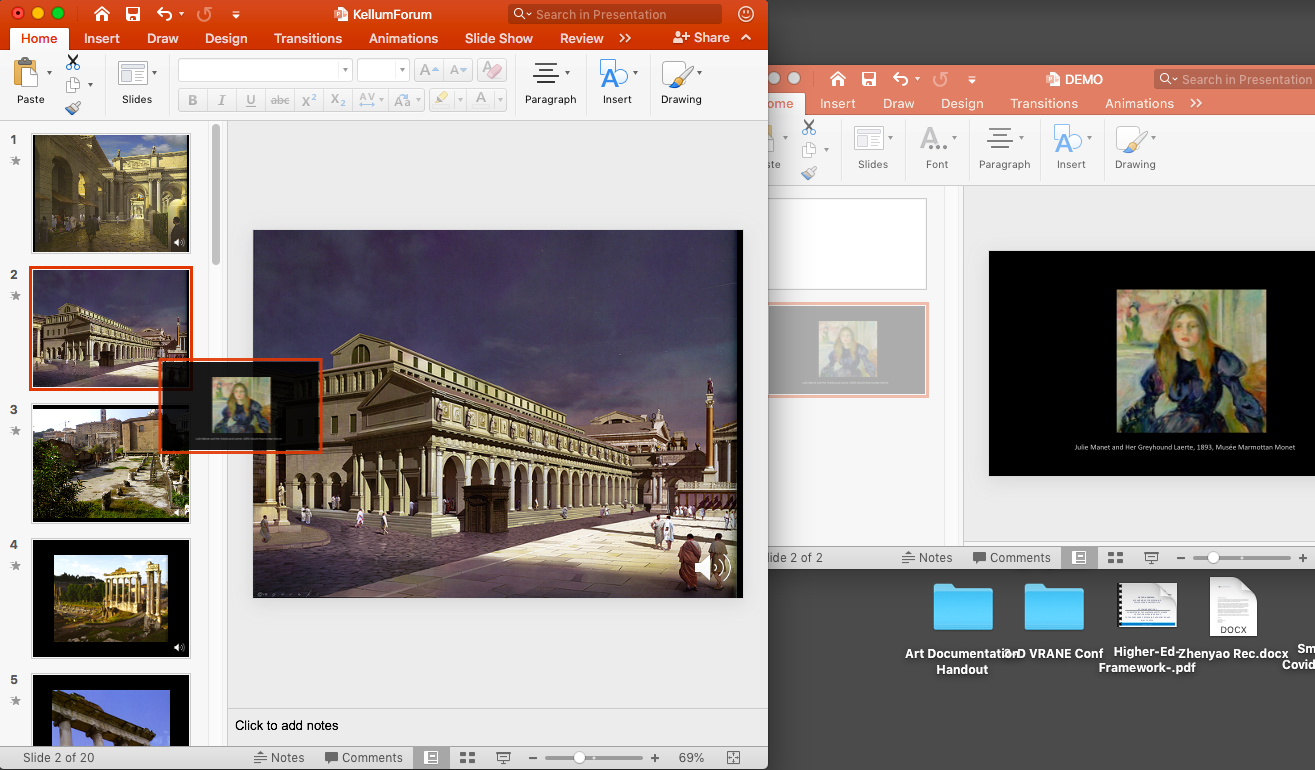The image size is (1315, 770).
Task: Apply superscript formatting in KellumForum
Action: (x=309, y=100)
